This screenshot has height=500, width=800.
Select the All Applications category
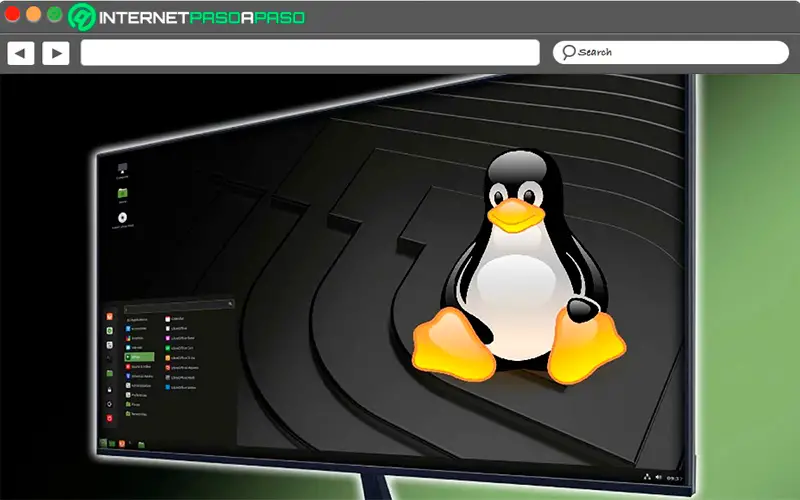[x=137, y=320]
